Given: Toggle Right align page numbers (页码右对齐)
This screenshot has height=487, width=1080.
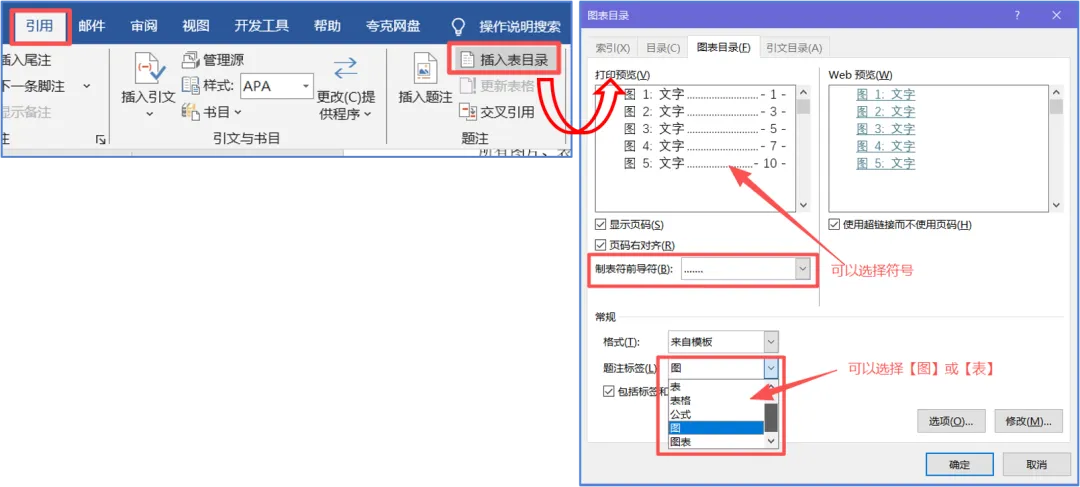Looking at the screenshot, I should [601, 245].
